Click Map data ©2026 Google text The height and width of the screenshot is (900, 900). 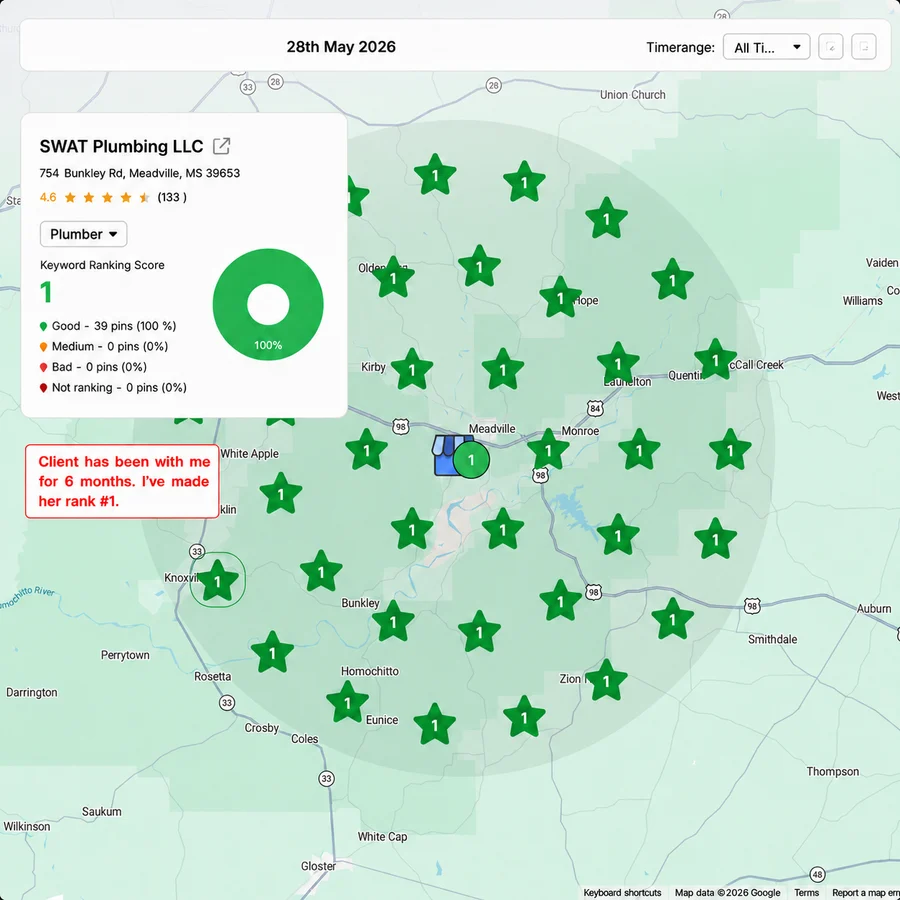pos(727,893)
